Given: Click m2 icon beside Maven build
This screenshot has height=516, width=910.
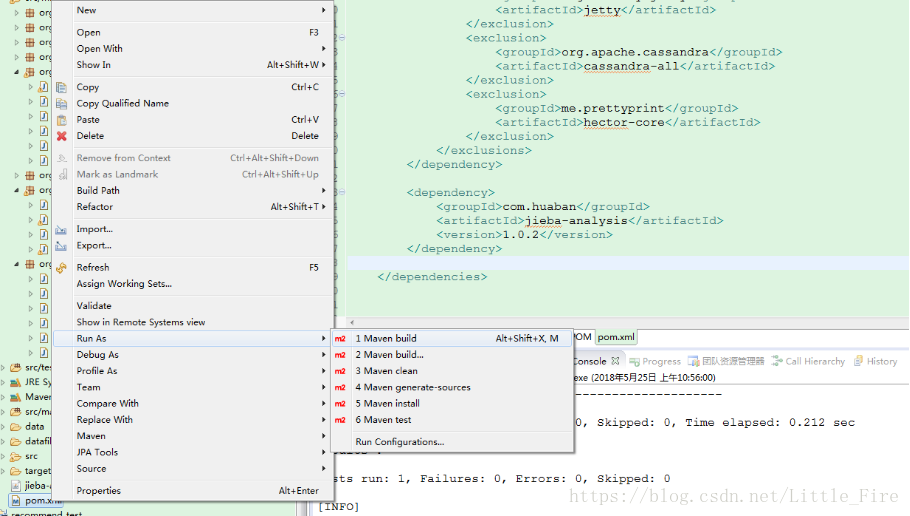Looking at the screenshot, I should coord(340,338).
